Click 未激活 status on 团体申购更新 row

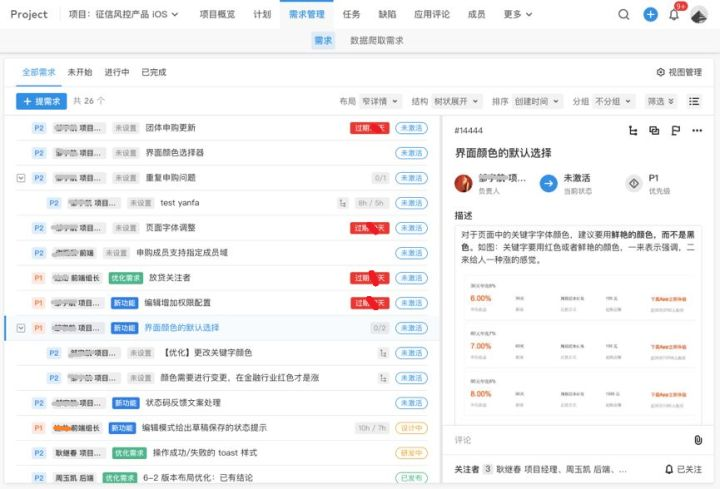tap(411, 128)
